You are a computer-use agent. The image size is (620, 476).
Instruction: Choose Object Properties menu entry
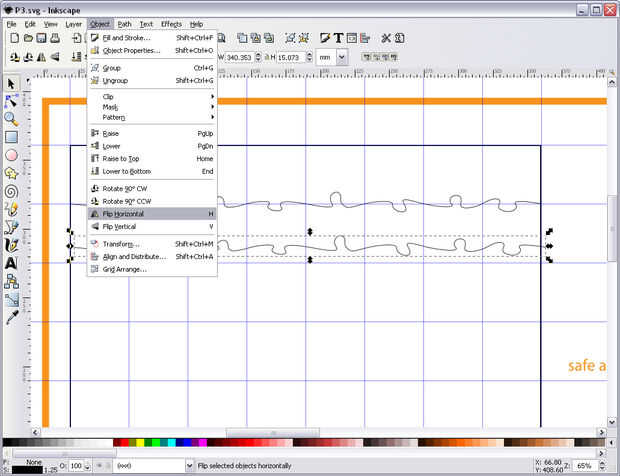coord(152,51)
